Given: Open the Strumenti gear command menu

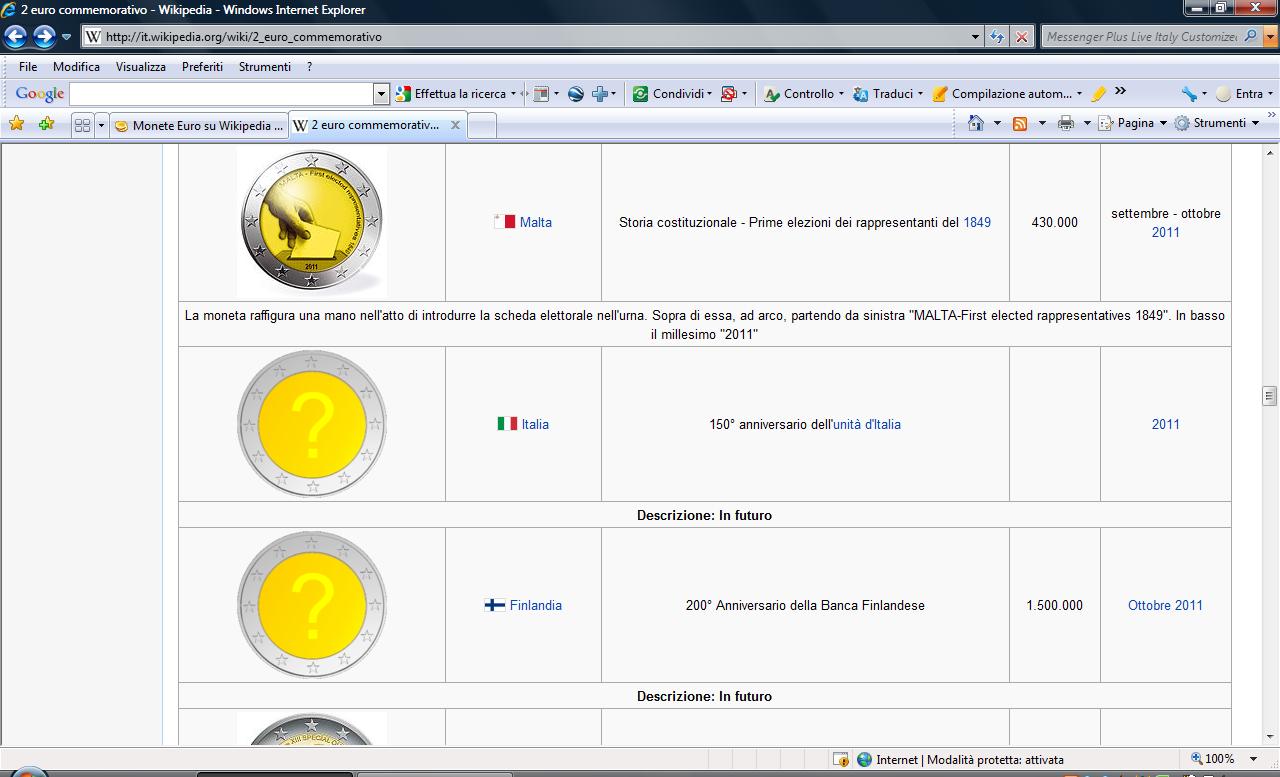Looking at the screenshot, I should click(x=1216, y=123).
